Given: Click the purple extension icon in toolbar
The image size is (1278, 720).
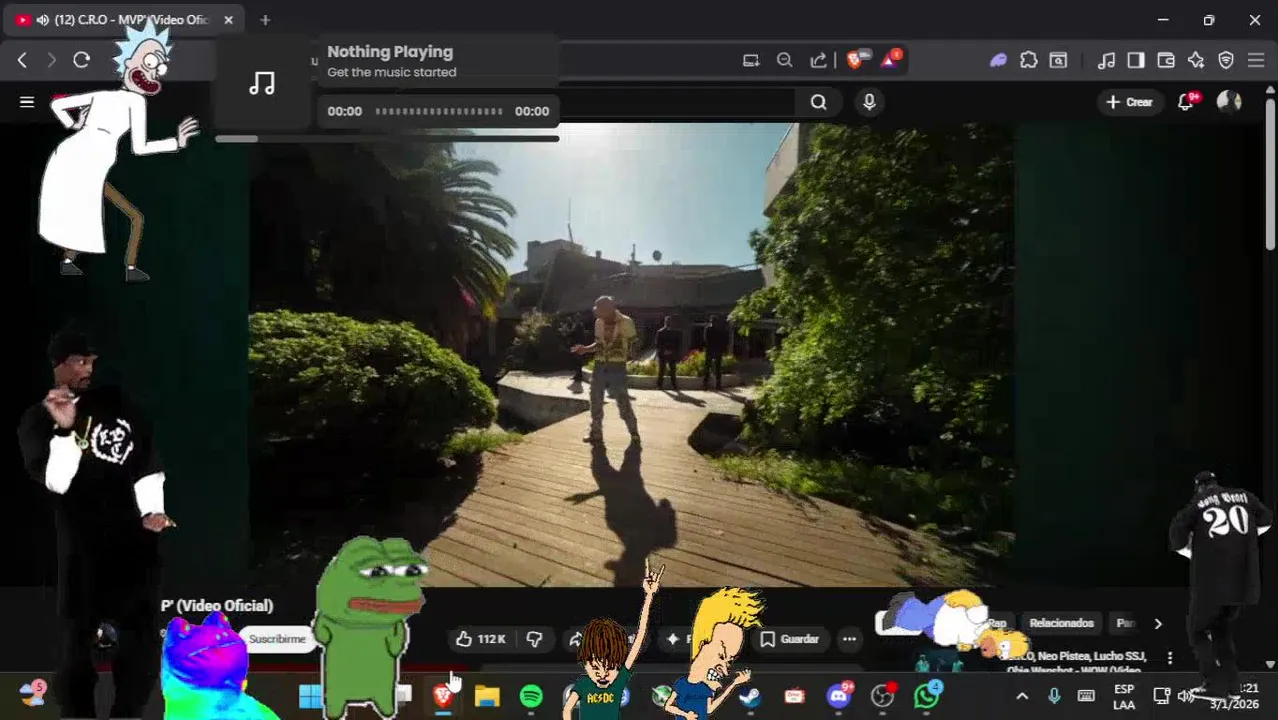Looking at the screenshot, I should pos(998,60).
